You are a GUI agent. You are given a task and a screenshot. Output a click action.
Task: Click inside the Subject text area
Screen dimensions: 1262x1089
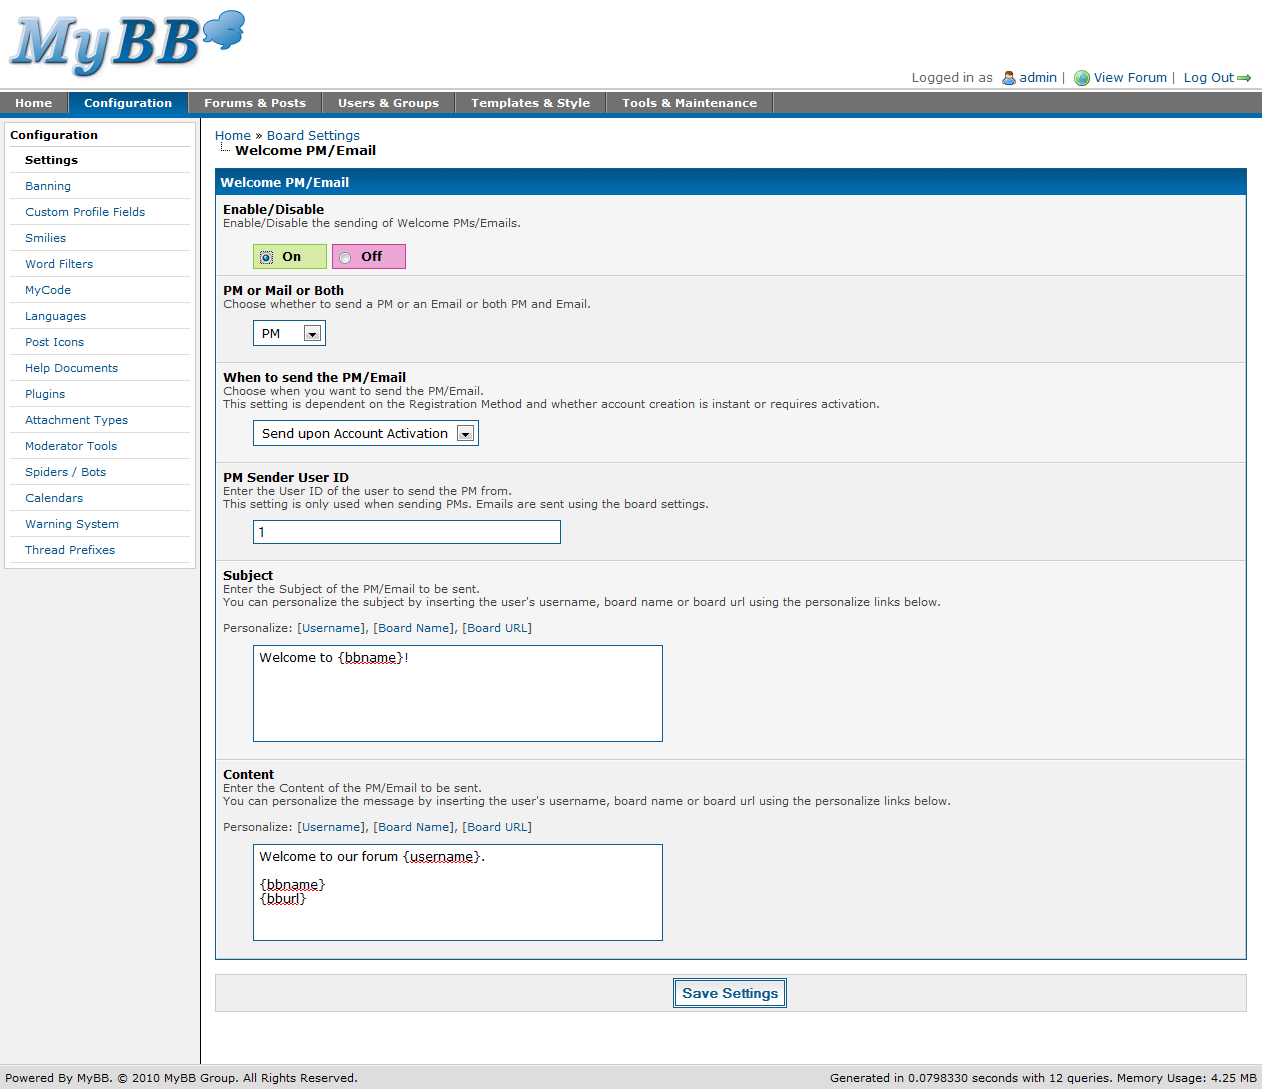pos(458,693)
